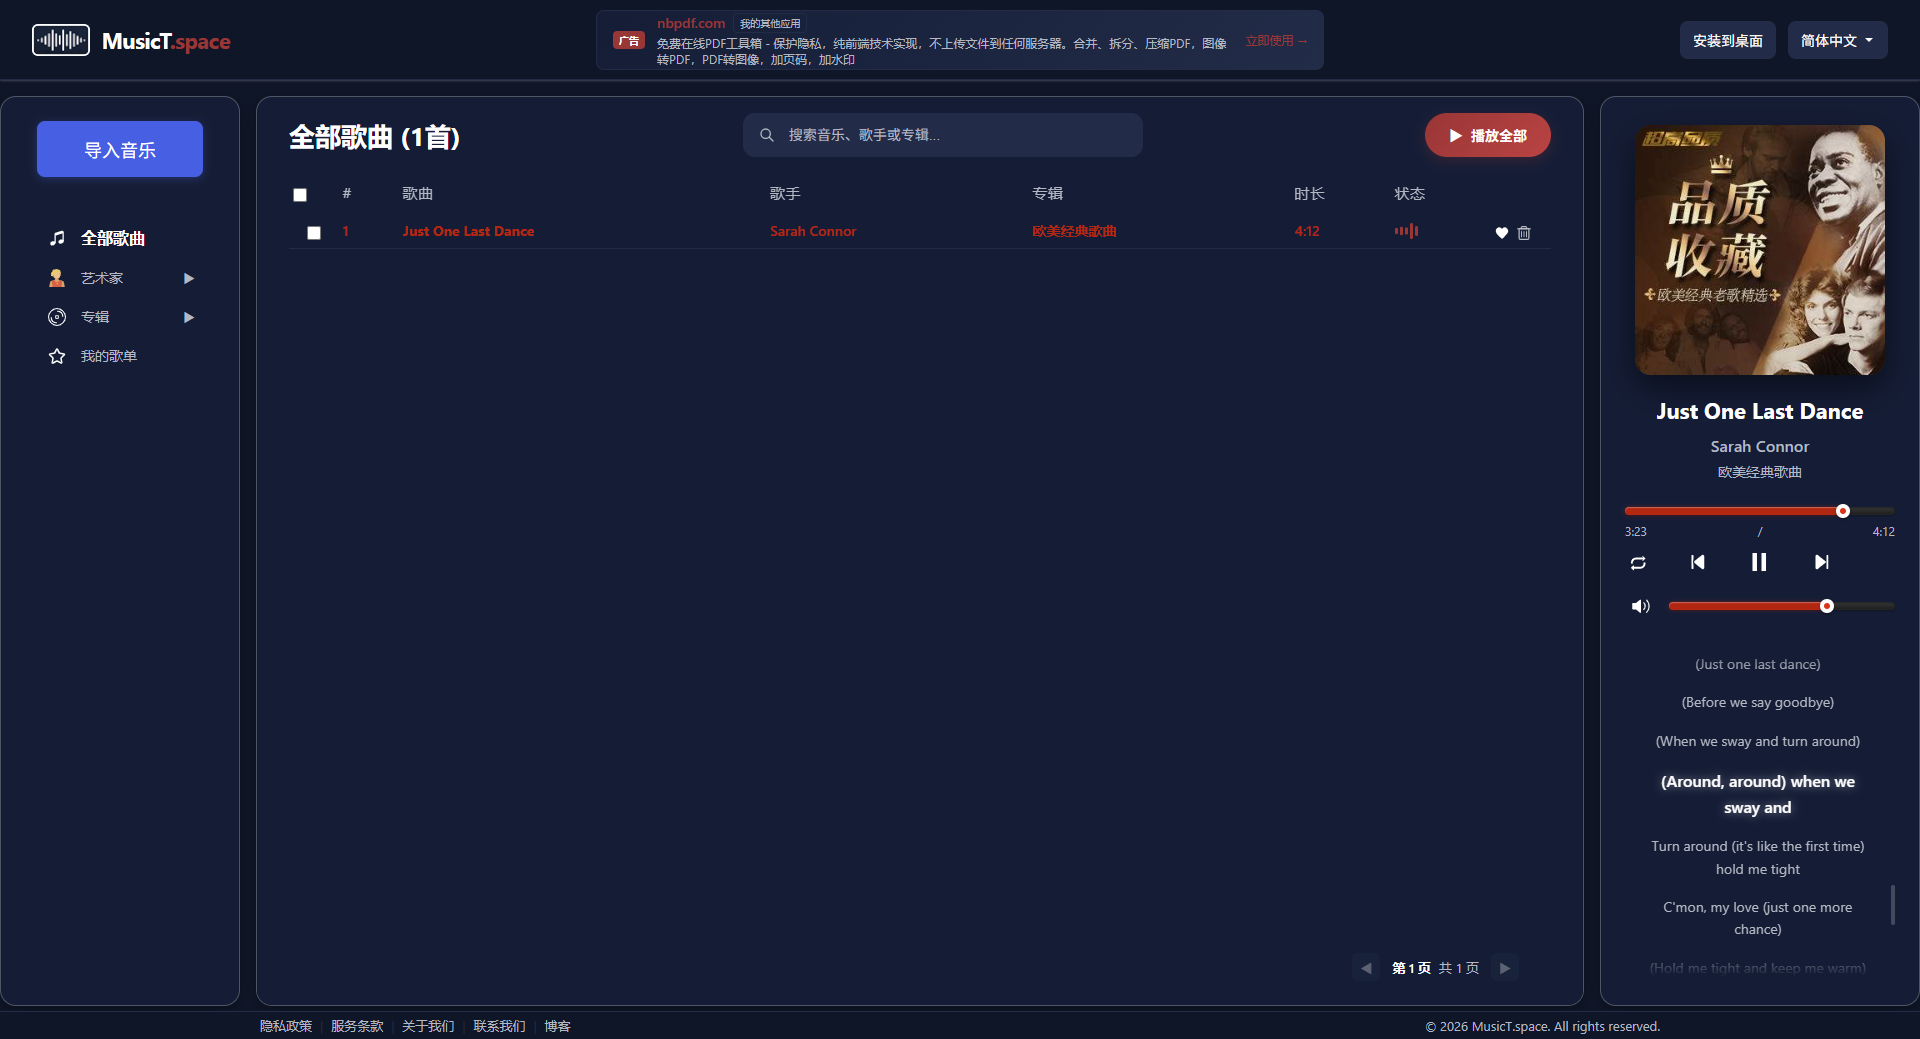Mute audio with the speaker icon

point(1640,606)
